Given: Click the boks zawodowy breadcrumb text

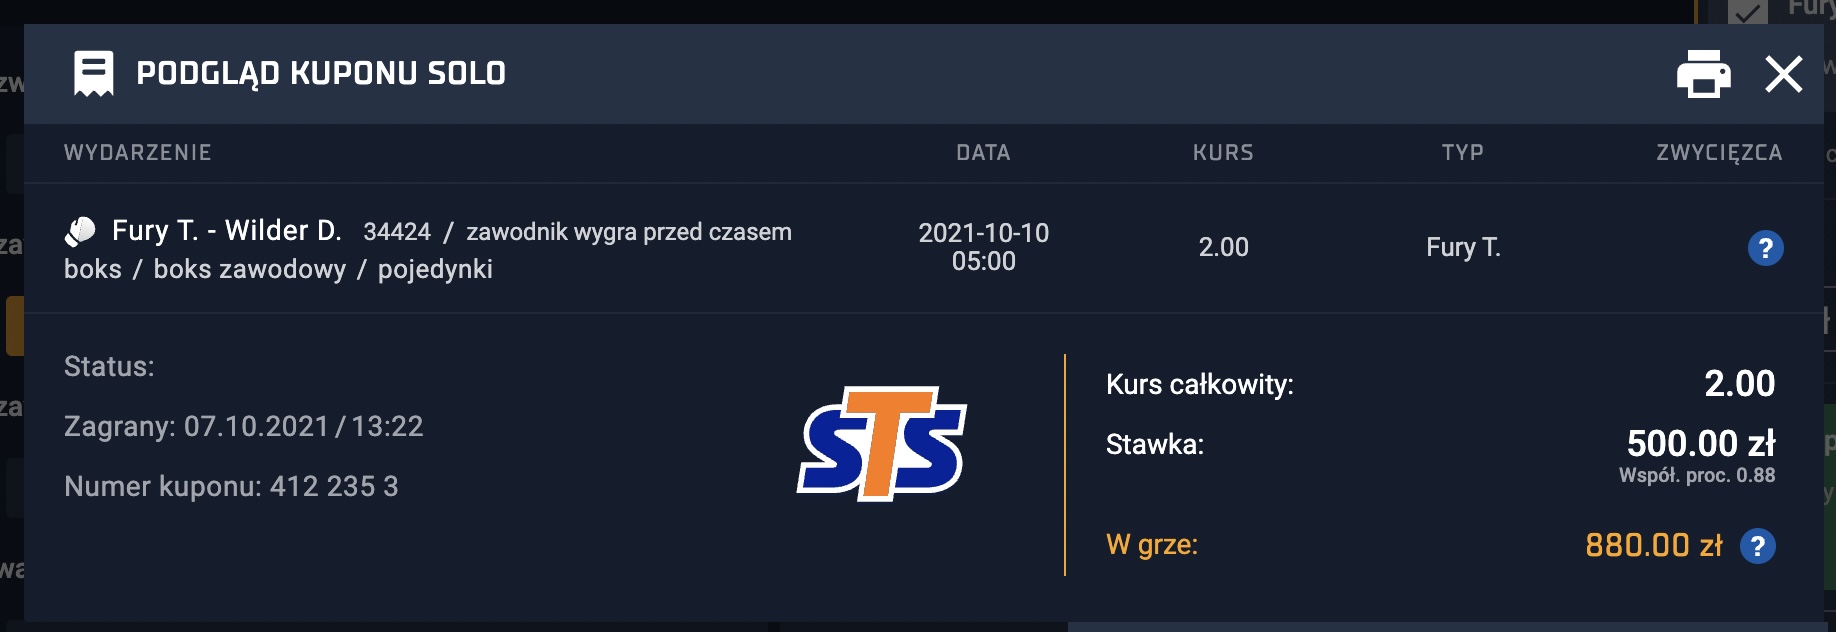Looking at the screenshot, I should tap(250, 269).
